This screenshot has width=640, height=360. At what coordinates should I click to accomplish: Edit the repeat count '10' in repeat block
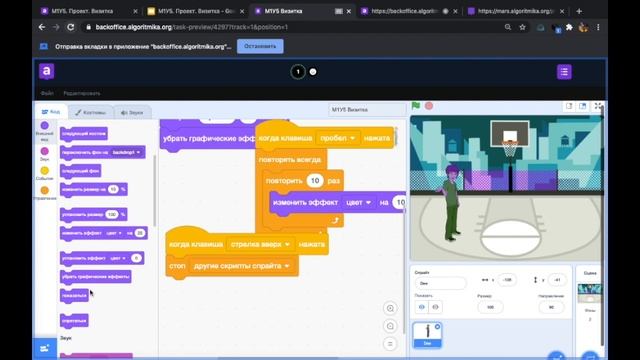click(x=315, y=180)
